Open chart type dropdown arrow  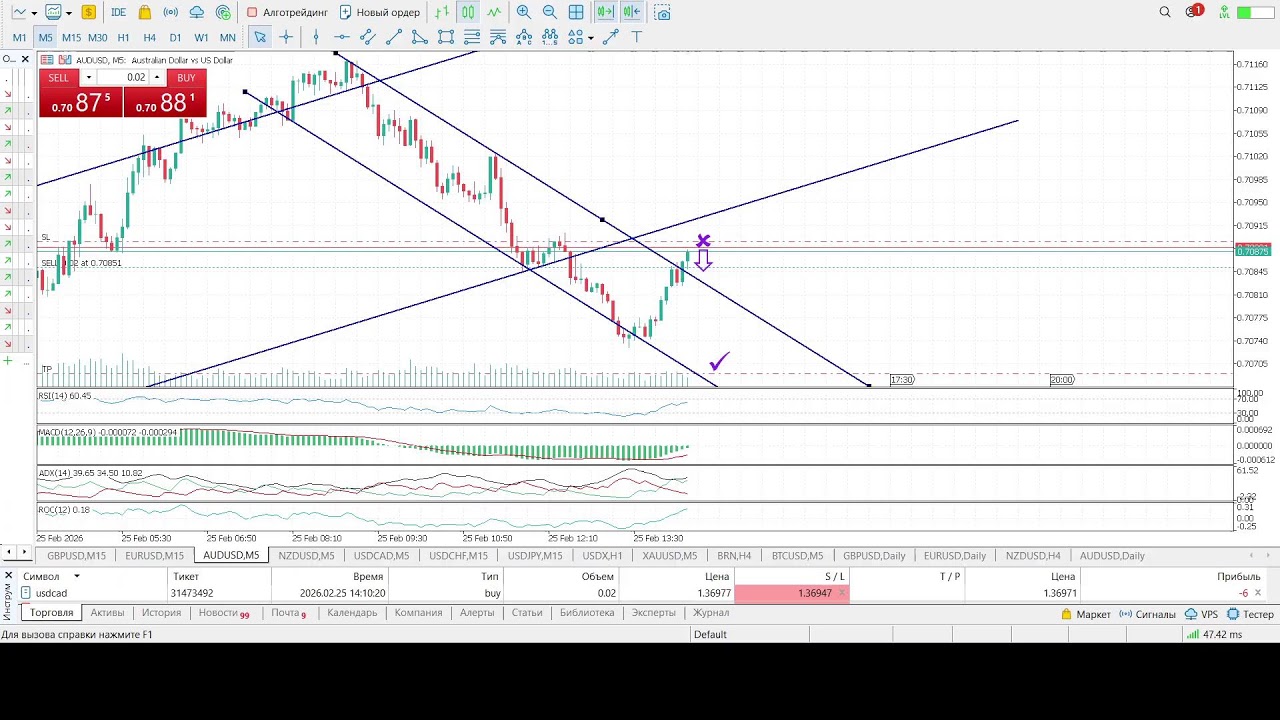(x=34, y=13)
